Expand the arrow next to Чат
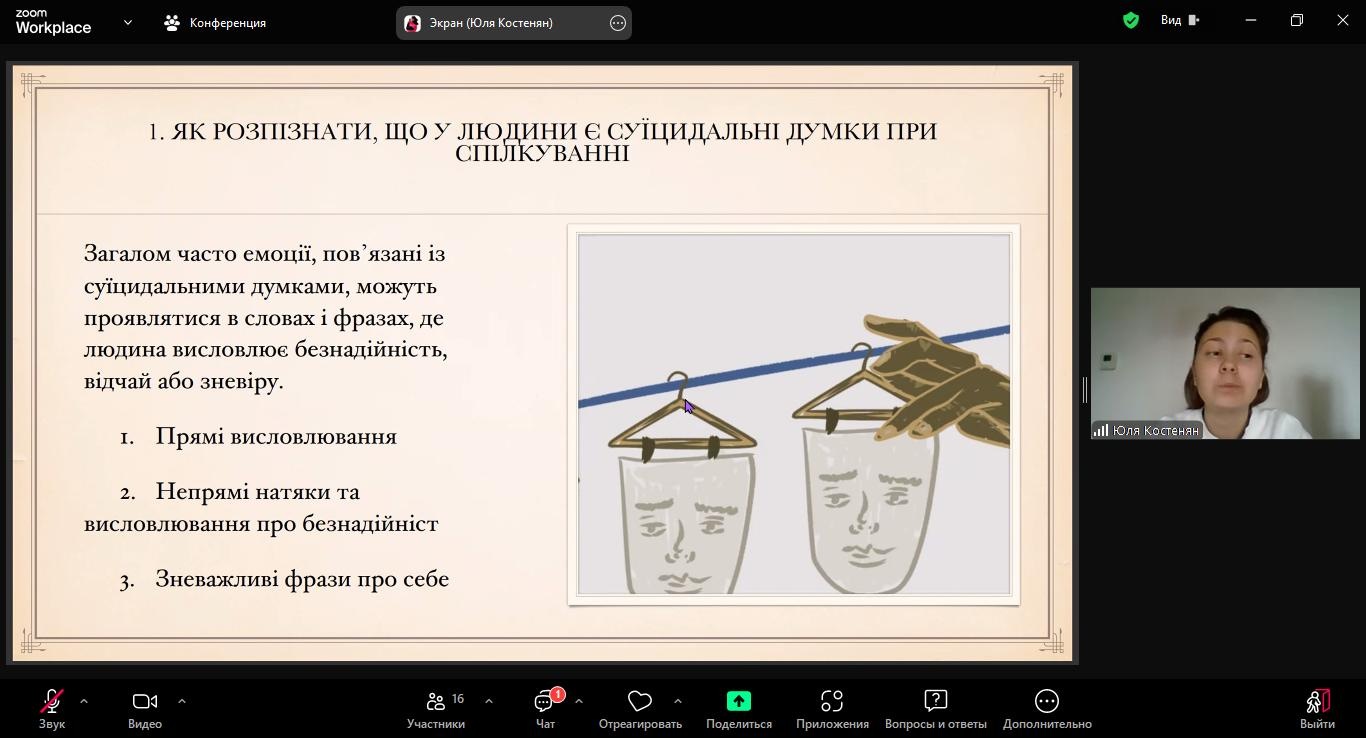This screenshot has height=738, width=1366. coord(579,701)
